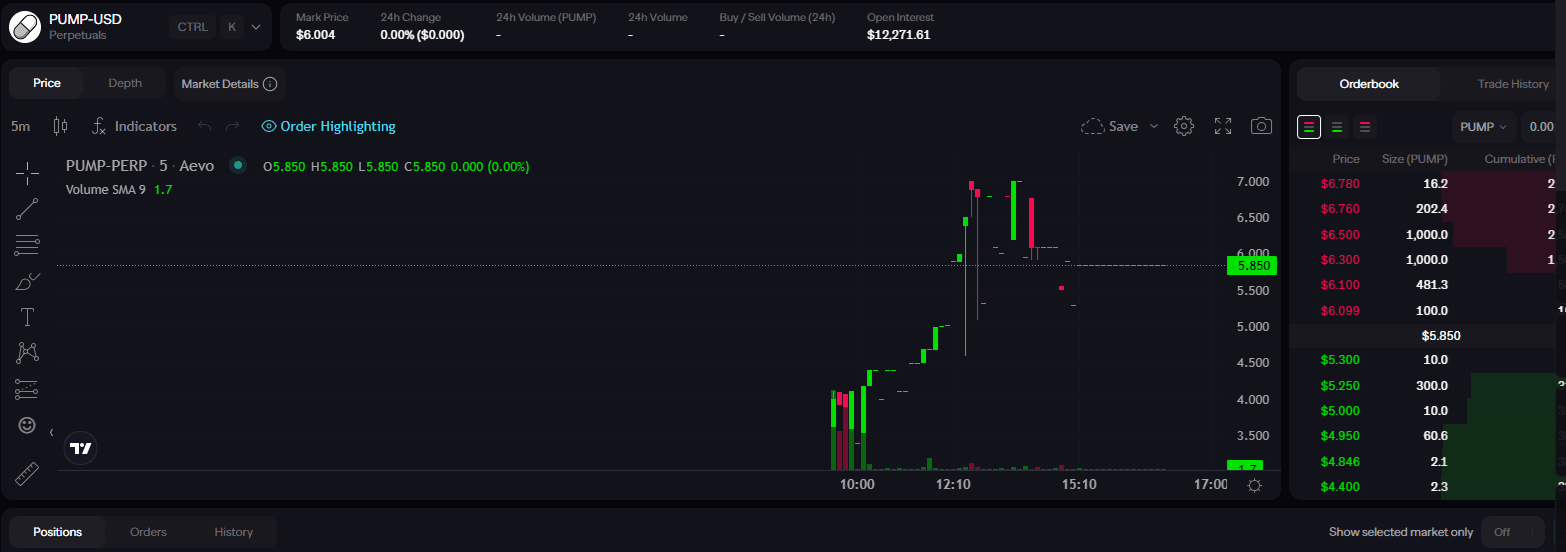Select the crosshair cursor tool
The height and width of the screenshot is (552, 1566).
coord(28,173)
